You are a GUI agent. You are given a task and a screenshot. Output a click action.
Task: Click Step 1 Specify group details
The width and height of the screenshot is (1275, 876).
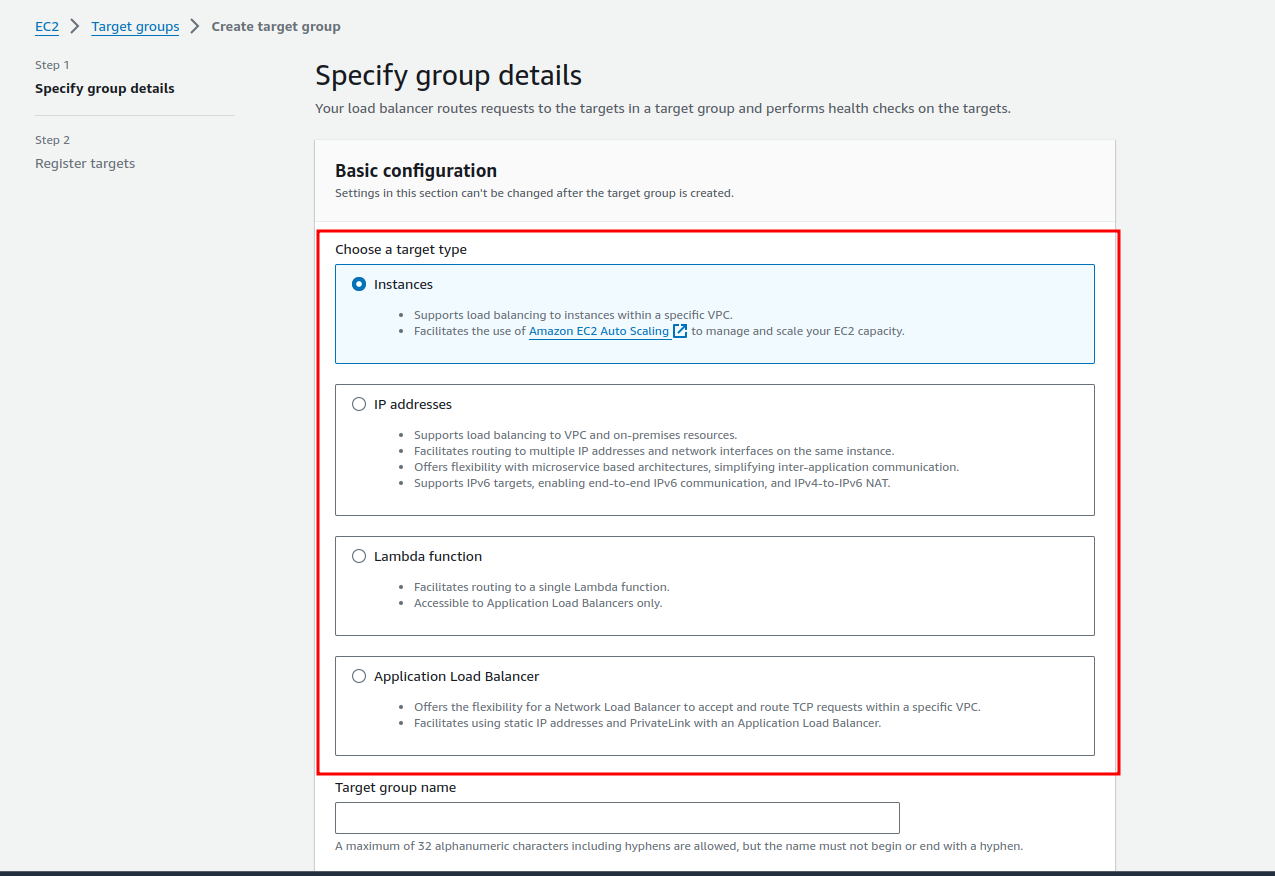104,87
